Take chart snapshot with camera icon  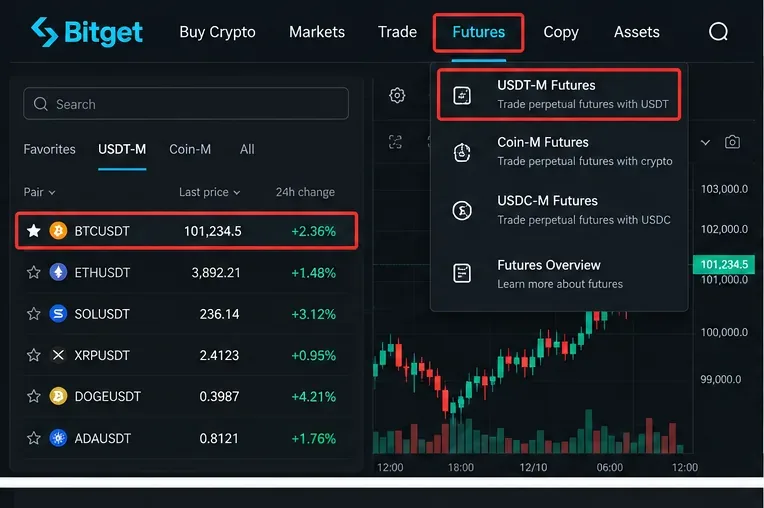[732, 142]
